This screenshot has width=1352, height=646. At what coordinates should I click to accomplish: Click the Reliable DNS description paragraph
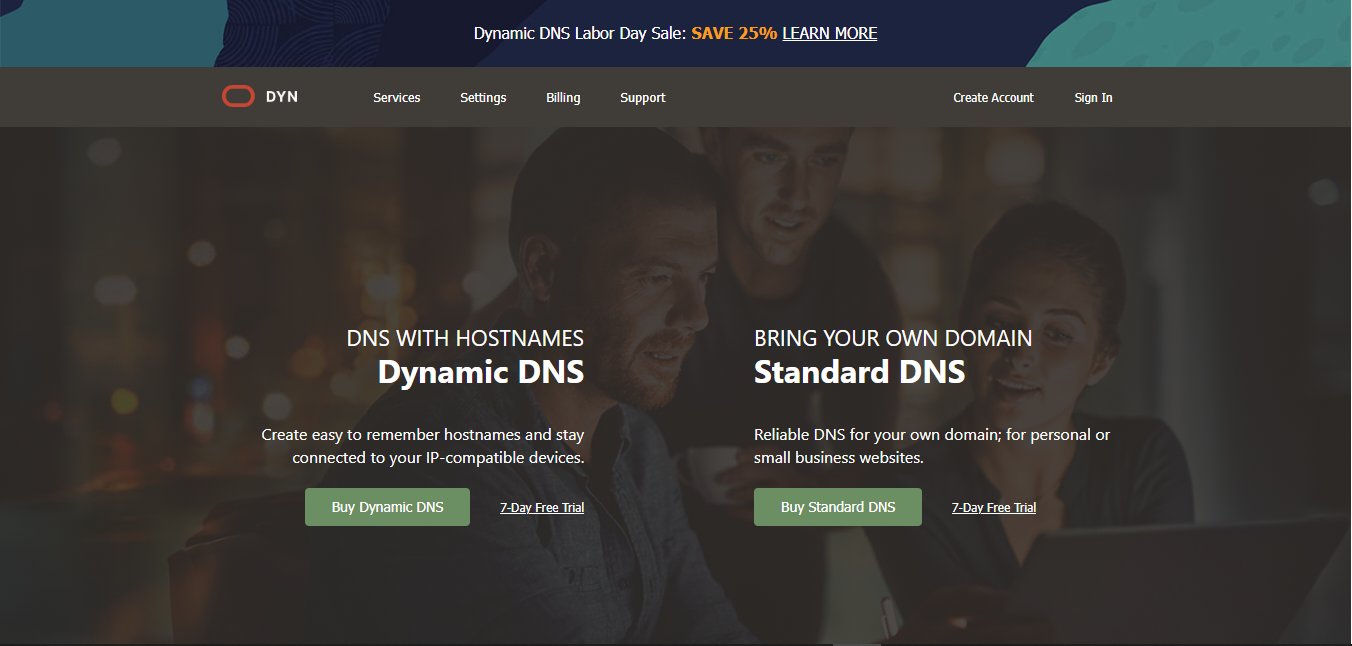point(931,446)
